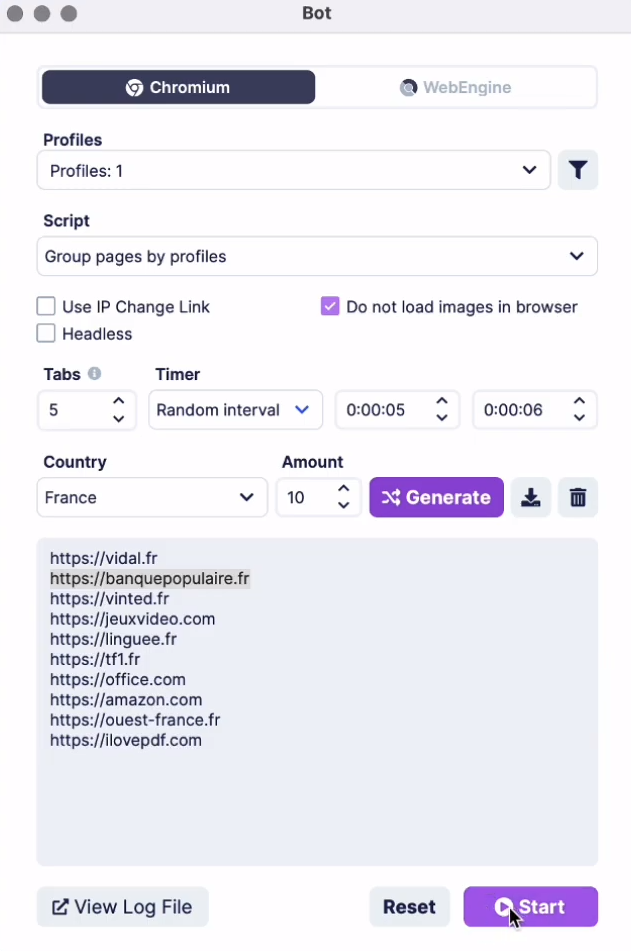Open View Log File
The image size is (631, 951).
coord(123,907)
